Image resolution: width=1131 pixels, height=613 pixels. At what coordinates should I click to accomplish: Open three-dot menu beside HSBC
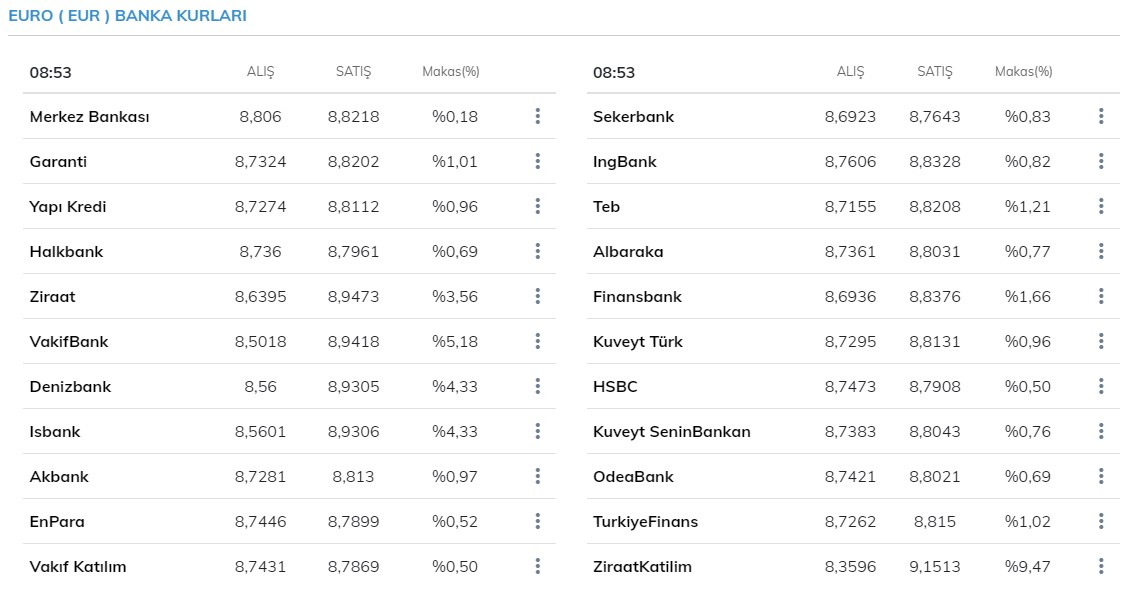click(x=1101, y=386)
